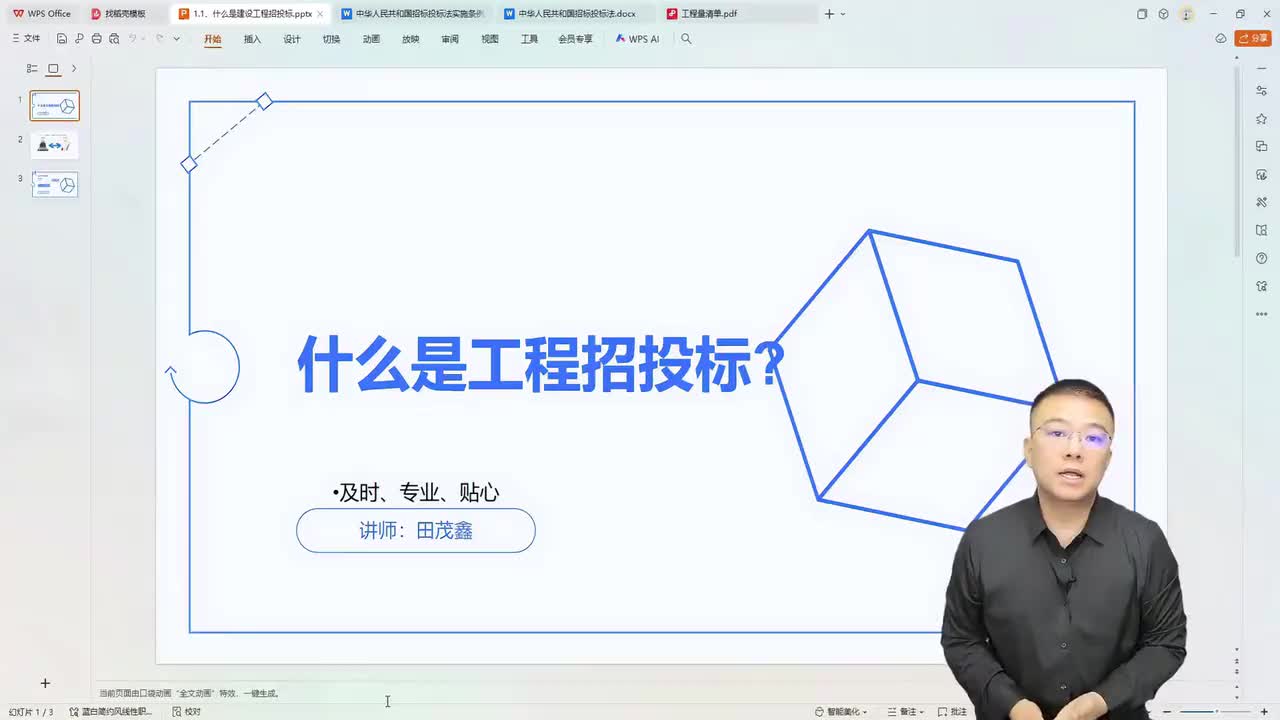
Task: Click the orange 分享 button
Action: 1253,38
